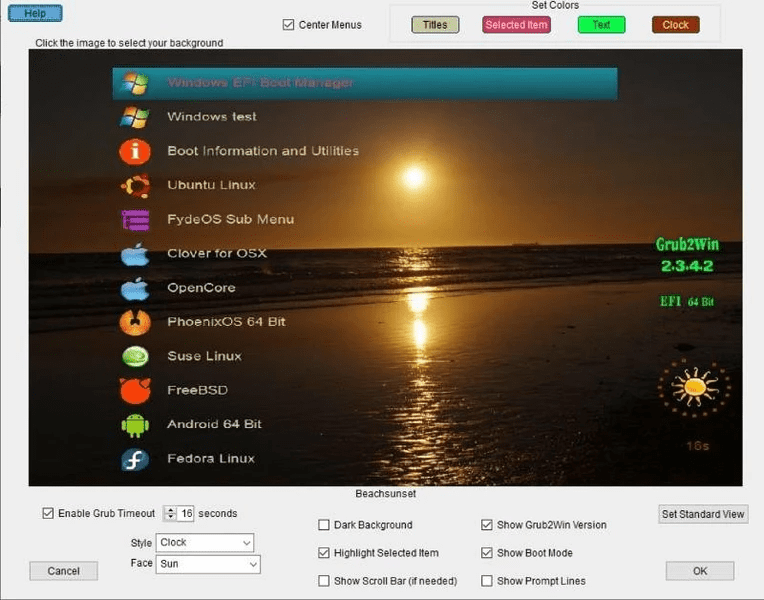The image size is (764, 600).
Task: Click the PhoenixOS 64 Bit icon
Action: [135, 323]
